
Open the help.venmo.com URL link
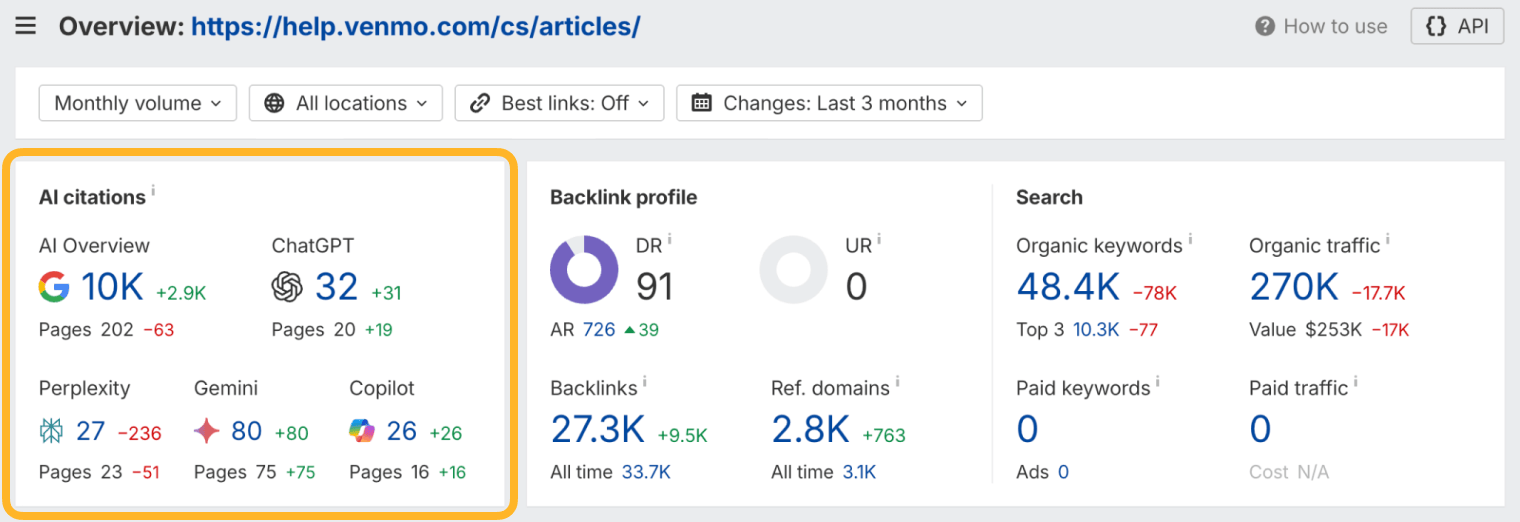click(x=415, y=26)
